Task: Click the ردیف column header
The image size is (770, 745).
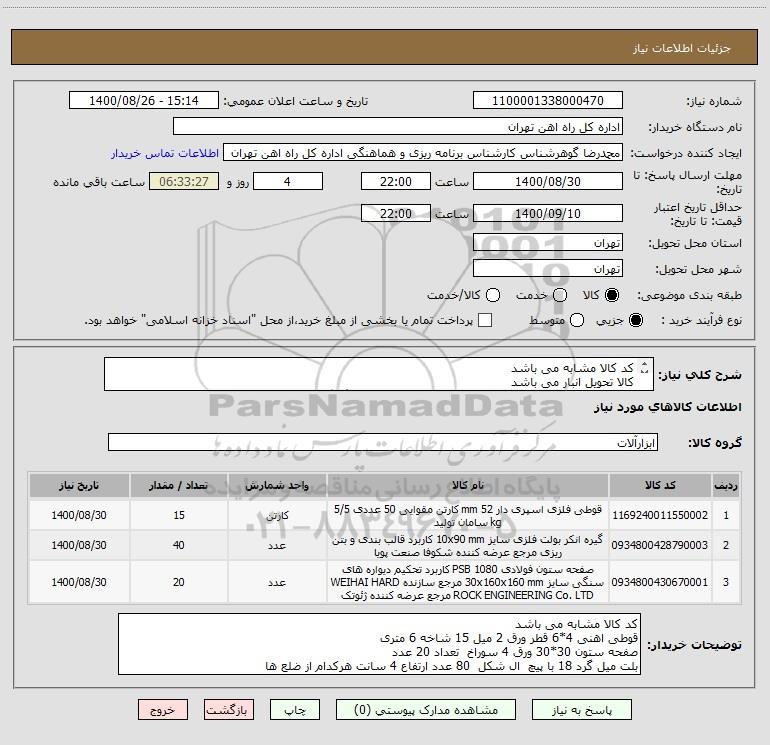Action: (726, 486)
